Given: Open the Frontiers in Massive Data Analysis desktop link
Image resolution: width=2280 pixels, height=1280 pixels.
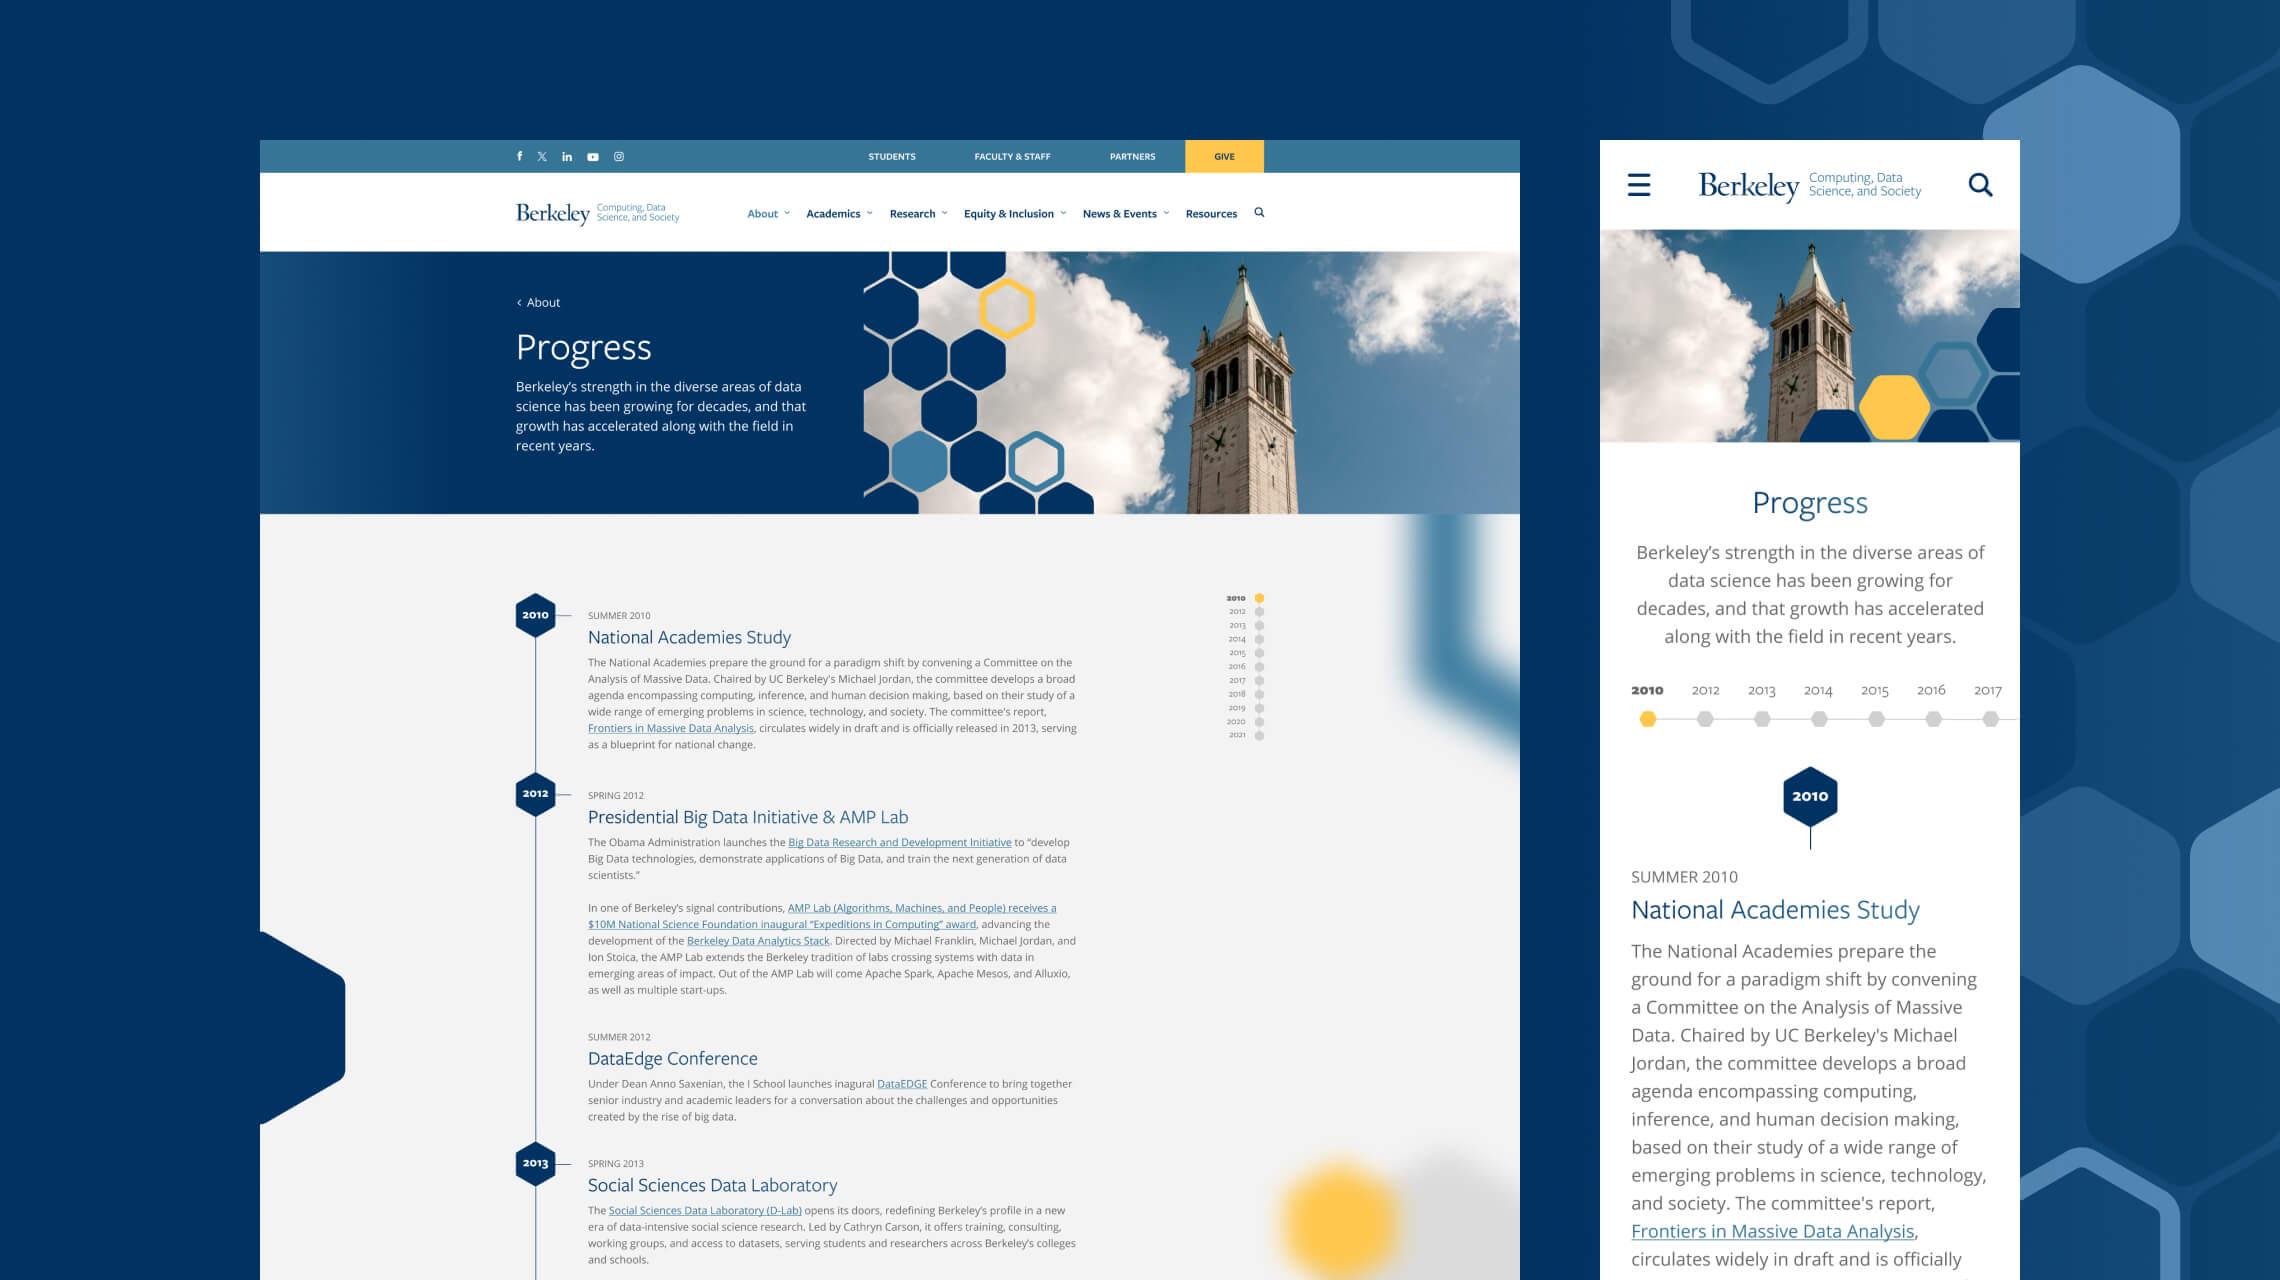Looking at the screenshot, I should [x=671, y=728].
